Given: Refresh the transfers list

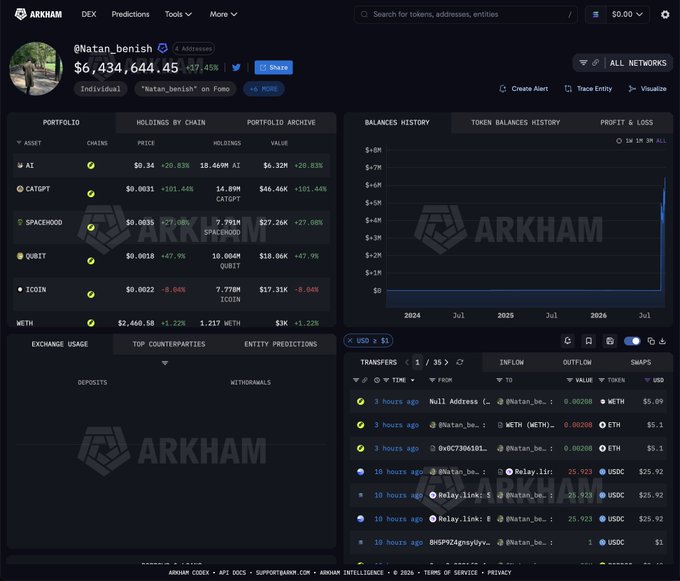Looking at the screenshot, I should point(460,362).
